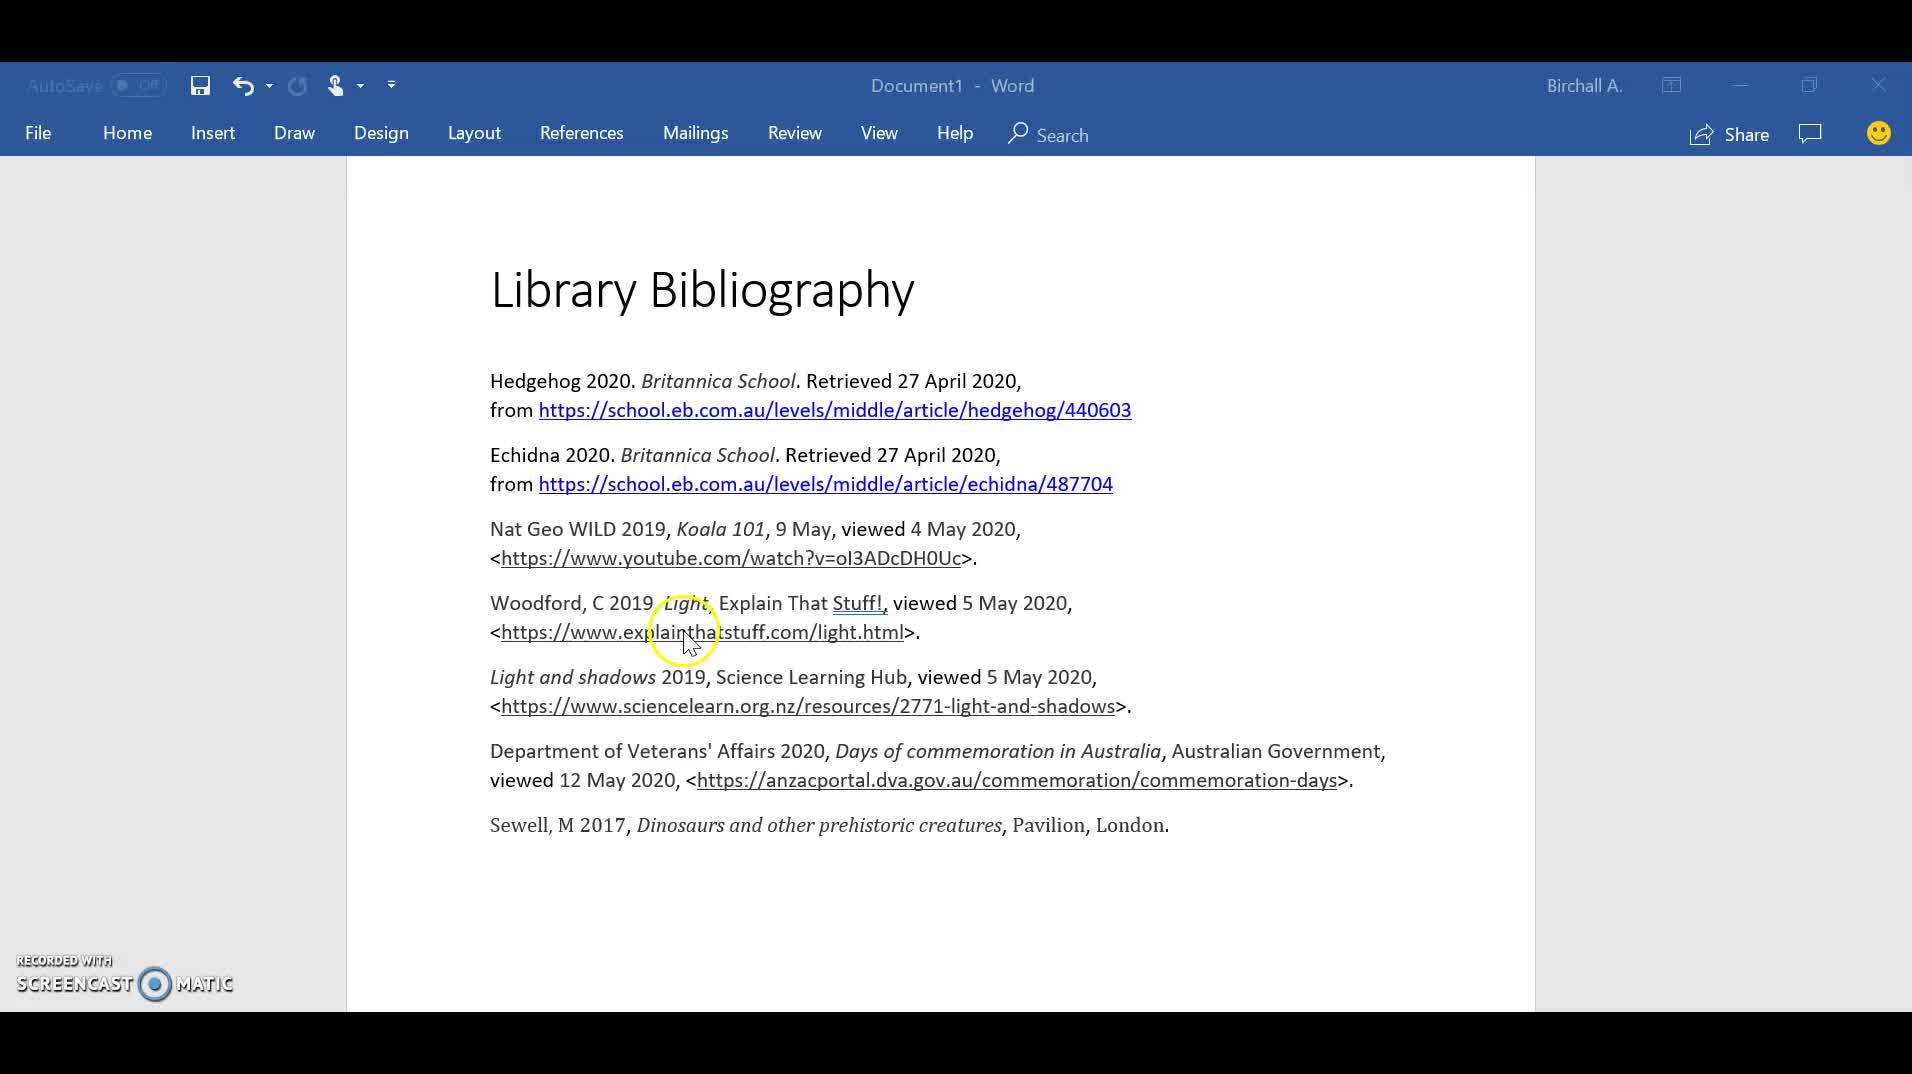Open the File menu
This screenshot has height=1074, width=1912.
(38, 134)
